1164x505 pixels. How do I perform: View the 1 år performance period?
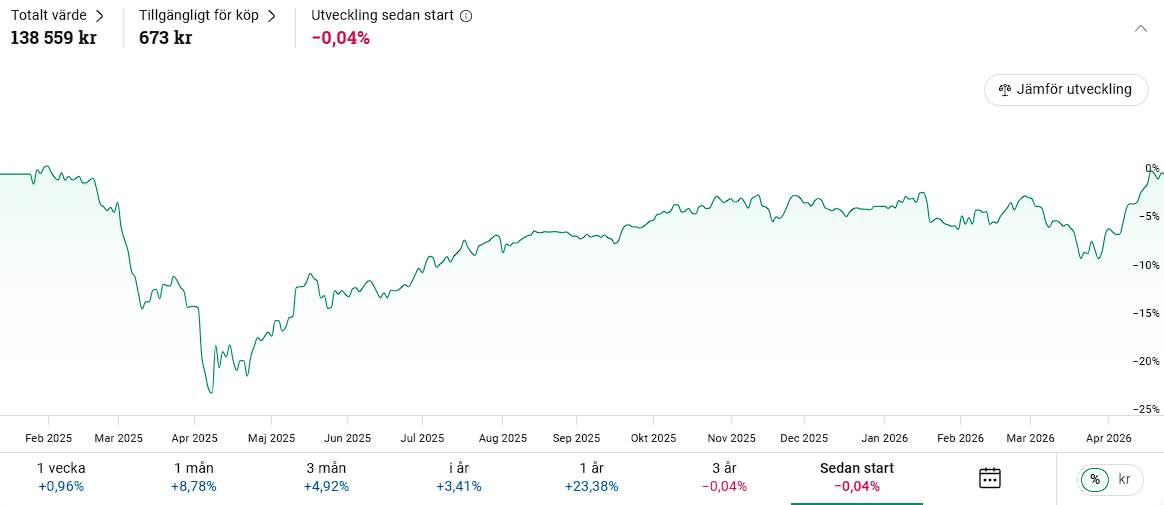(592, 477)
